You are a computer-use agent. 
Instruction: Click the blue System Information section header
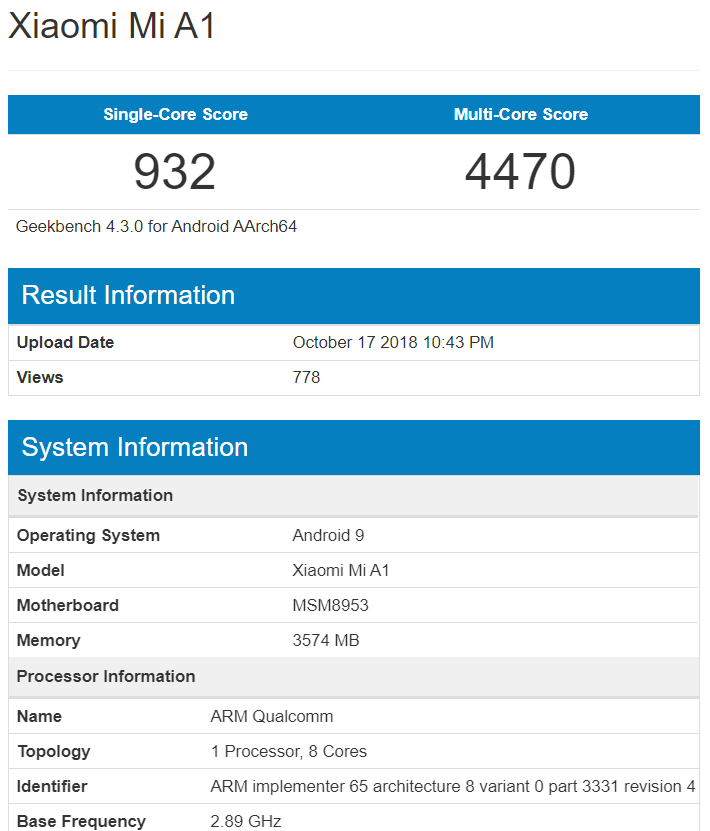pyautogui.click(x=354, y=447)
